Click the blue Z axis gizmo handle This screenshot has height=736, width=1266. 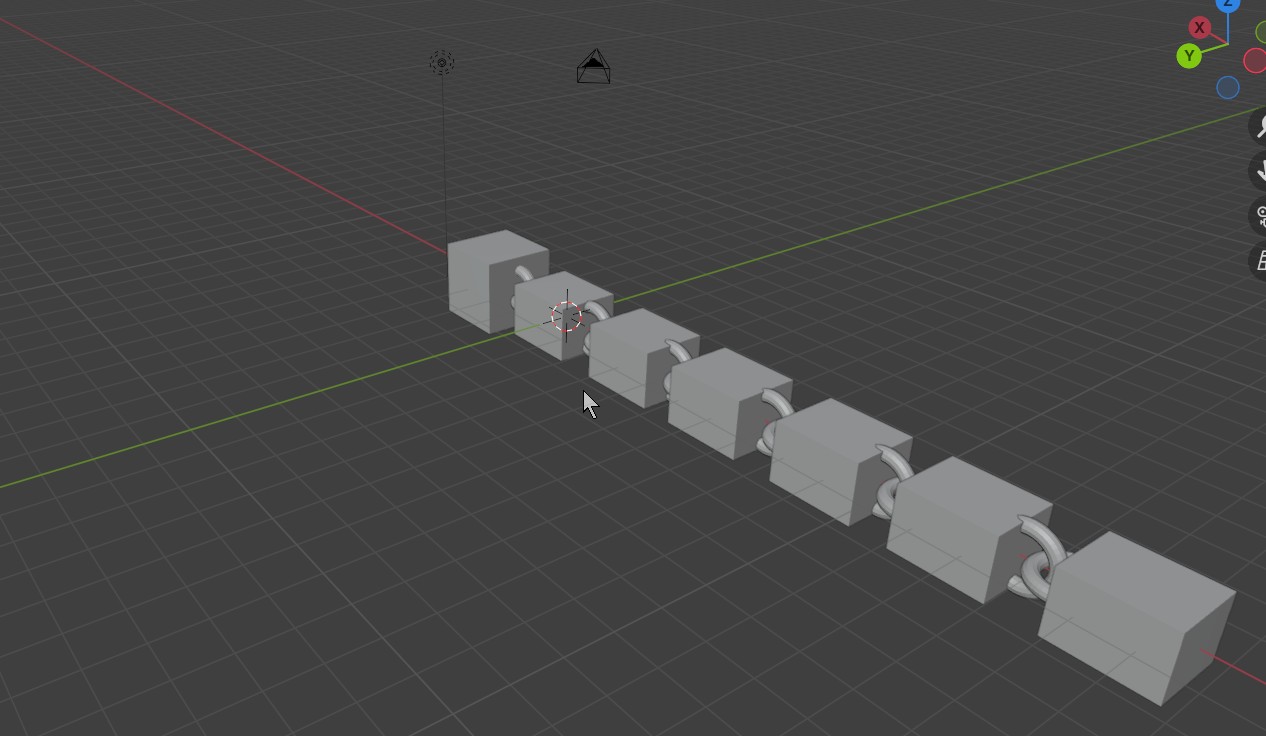(x=1228, y=4)
